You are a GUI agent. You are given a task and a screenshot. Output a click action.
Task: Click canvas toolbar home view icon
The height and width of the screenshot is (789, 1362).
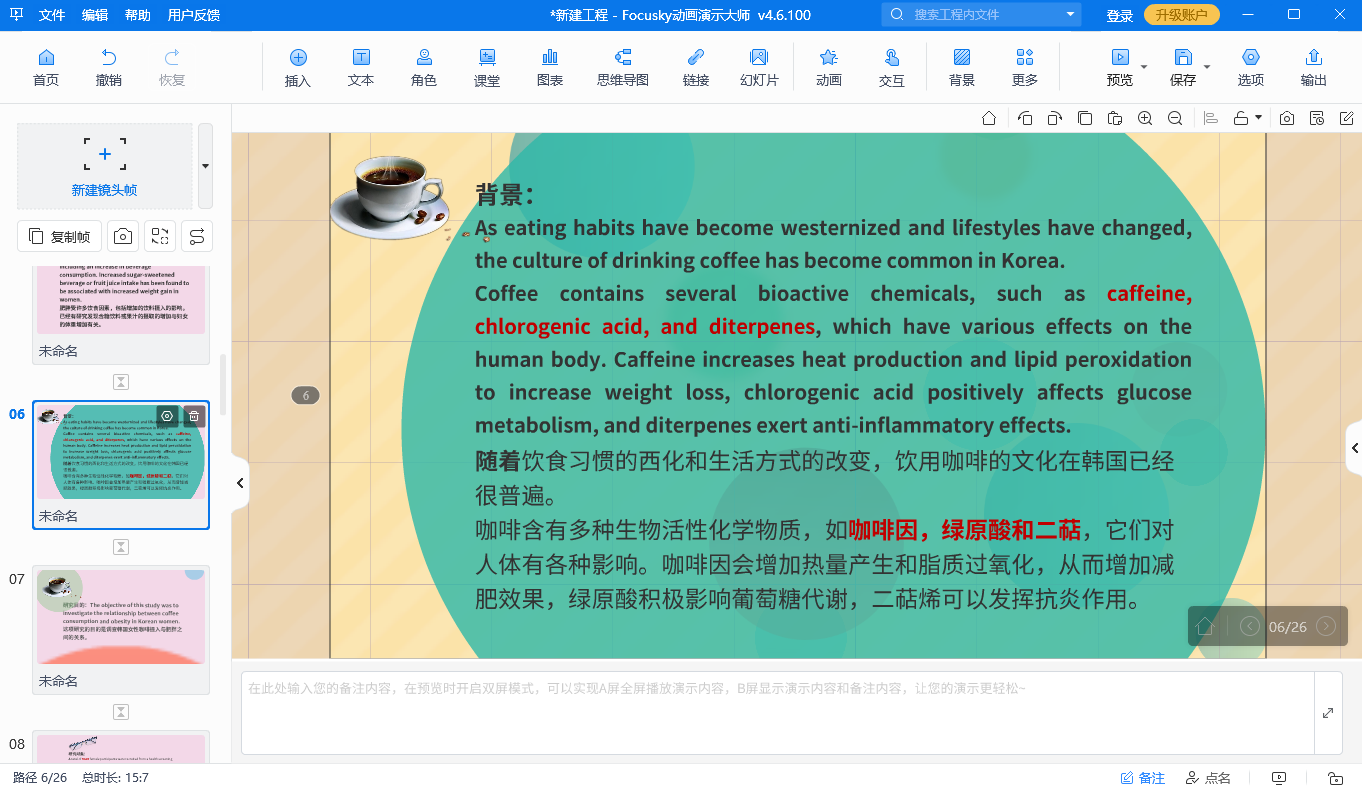tap(989, 118)
